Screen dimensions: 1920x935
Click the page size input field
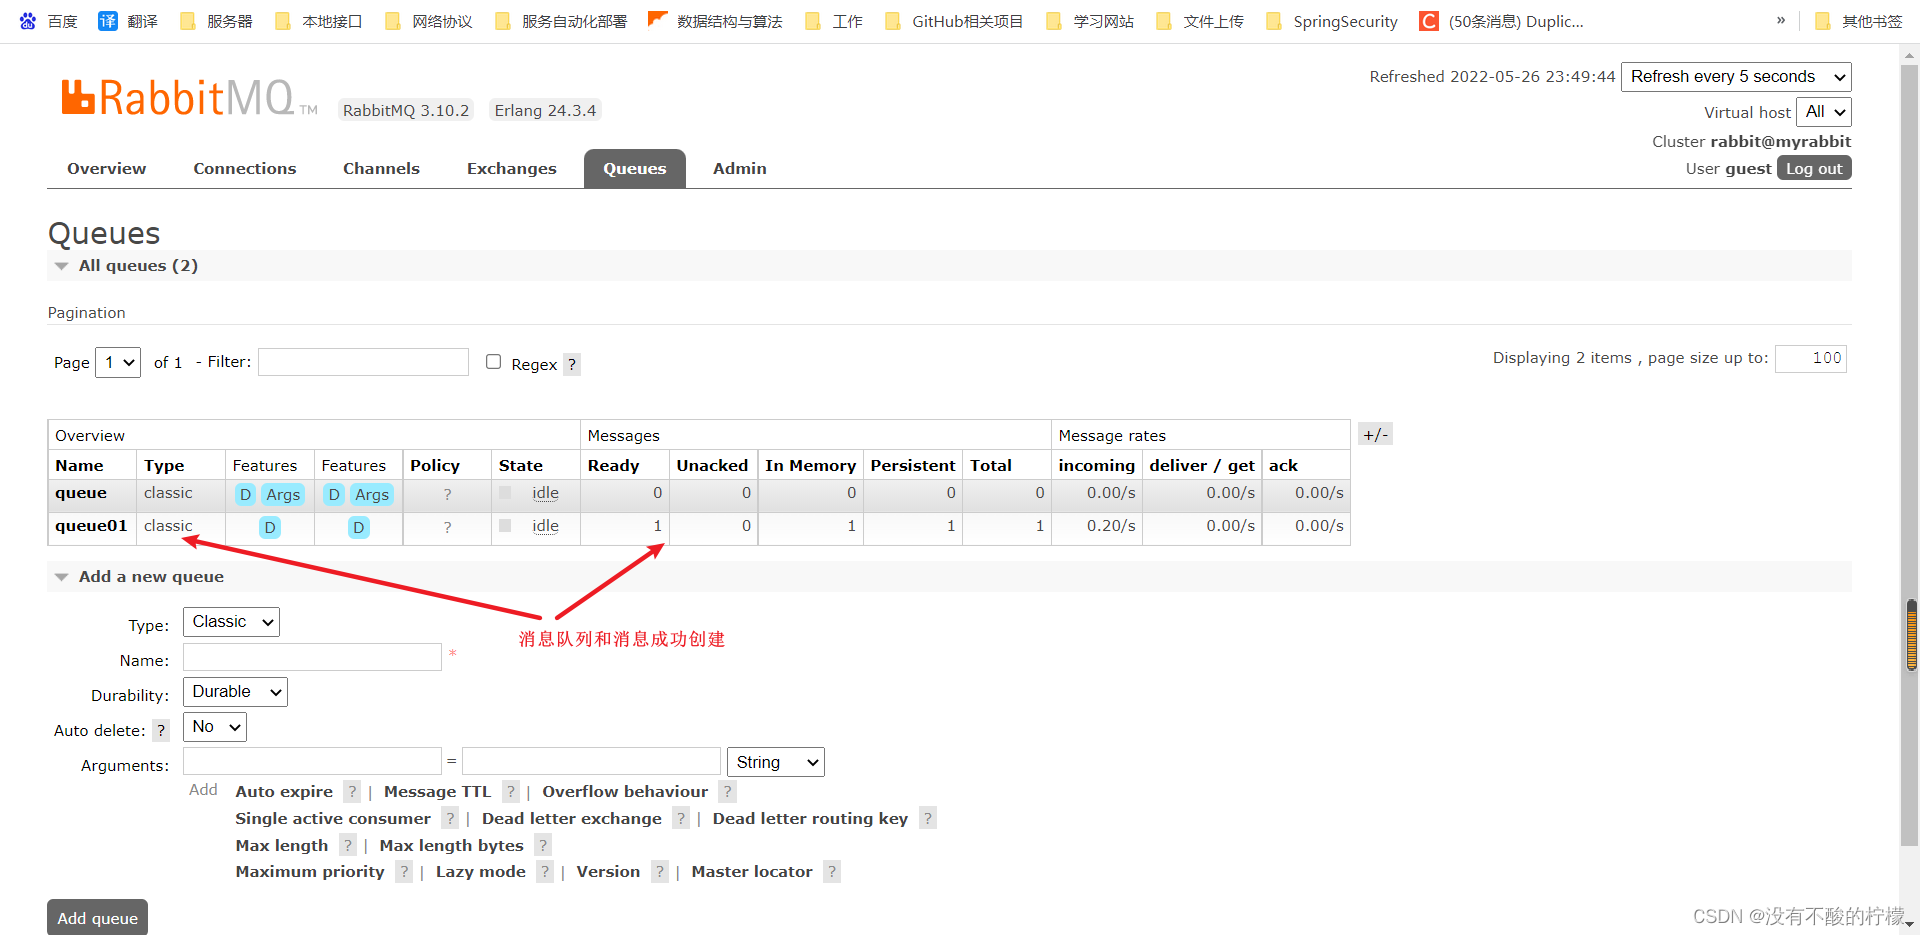point(1811,359)
